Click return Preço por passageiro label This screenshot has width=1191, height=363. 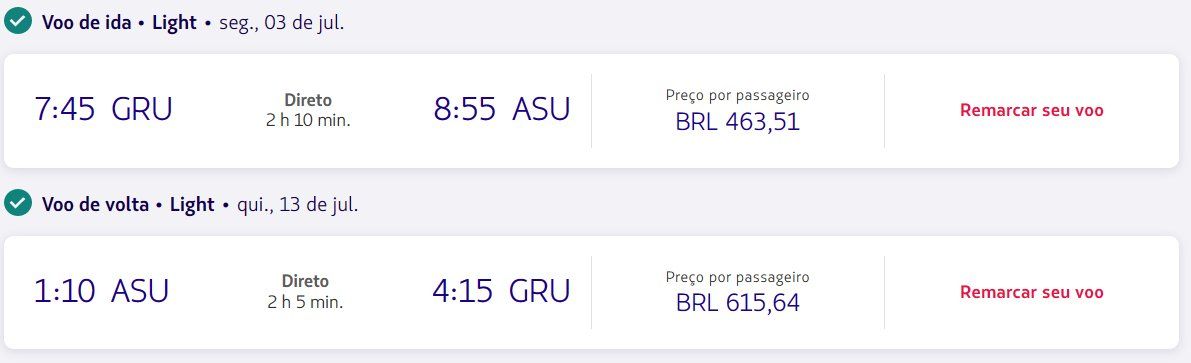pos(738,278)
